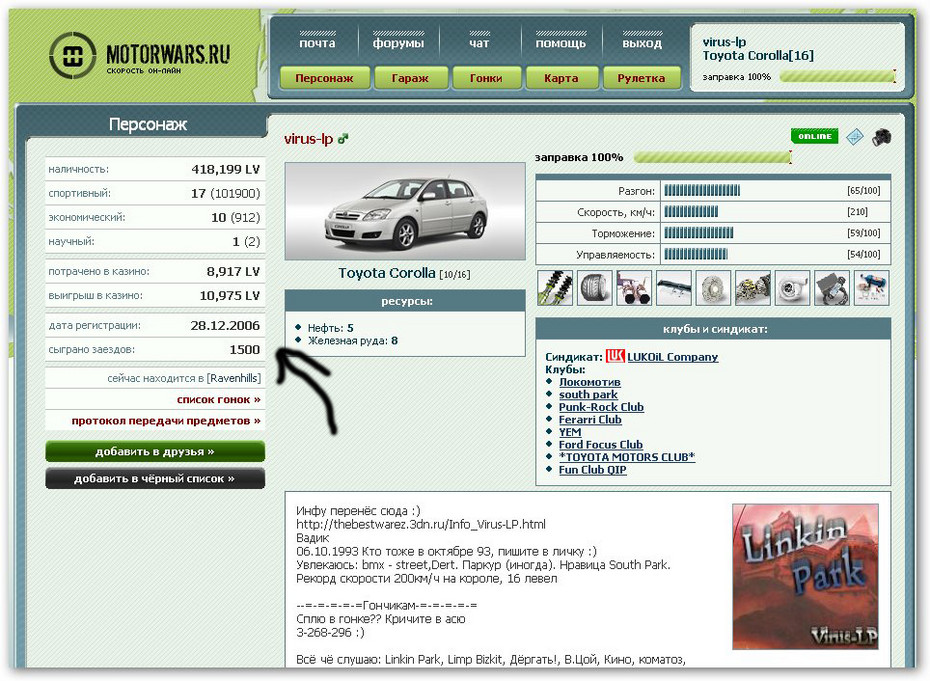Open the brake disc part icon
The image size is (930, 681).
click(713, 288)
